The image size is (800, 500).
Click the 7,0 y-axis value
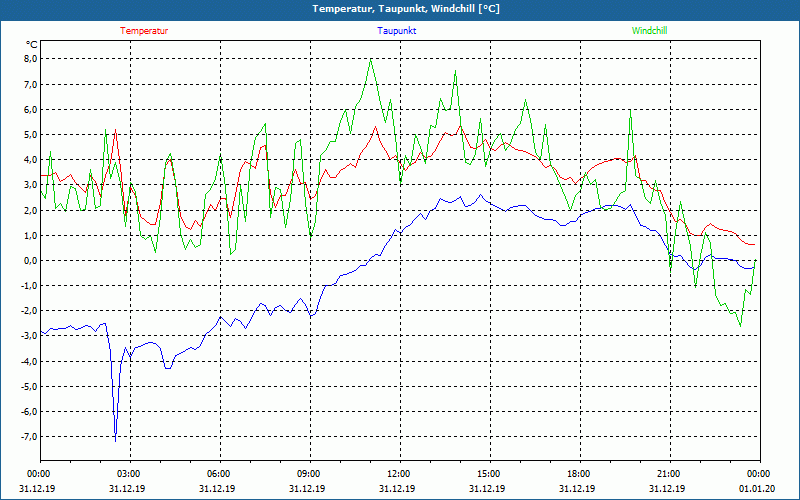coord(31,84)
